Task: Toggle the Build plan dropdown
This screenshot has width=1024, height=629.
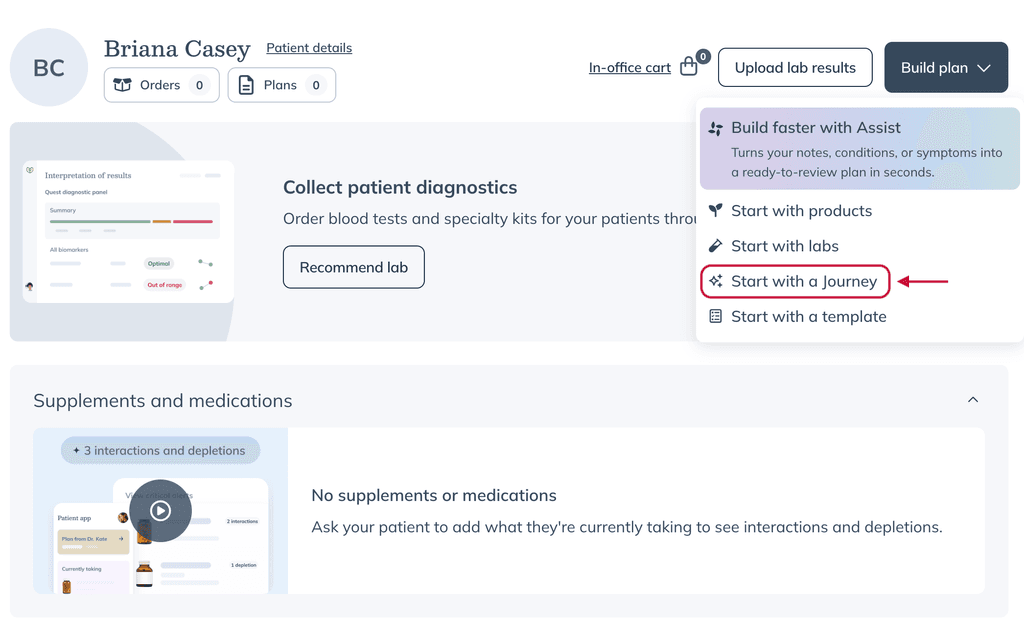Action: pyautogui.click(x=946, y=67)
